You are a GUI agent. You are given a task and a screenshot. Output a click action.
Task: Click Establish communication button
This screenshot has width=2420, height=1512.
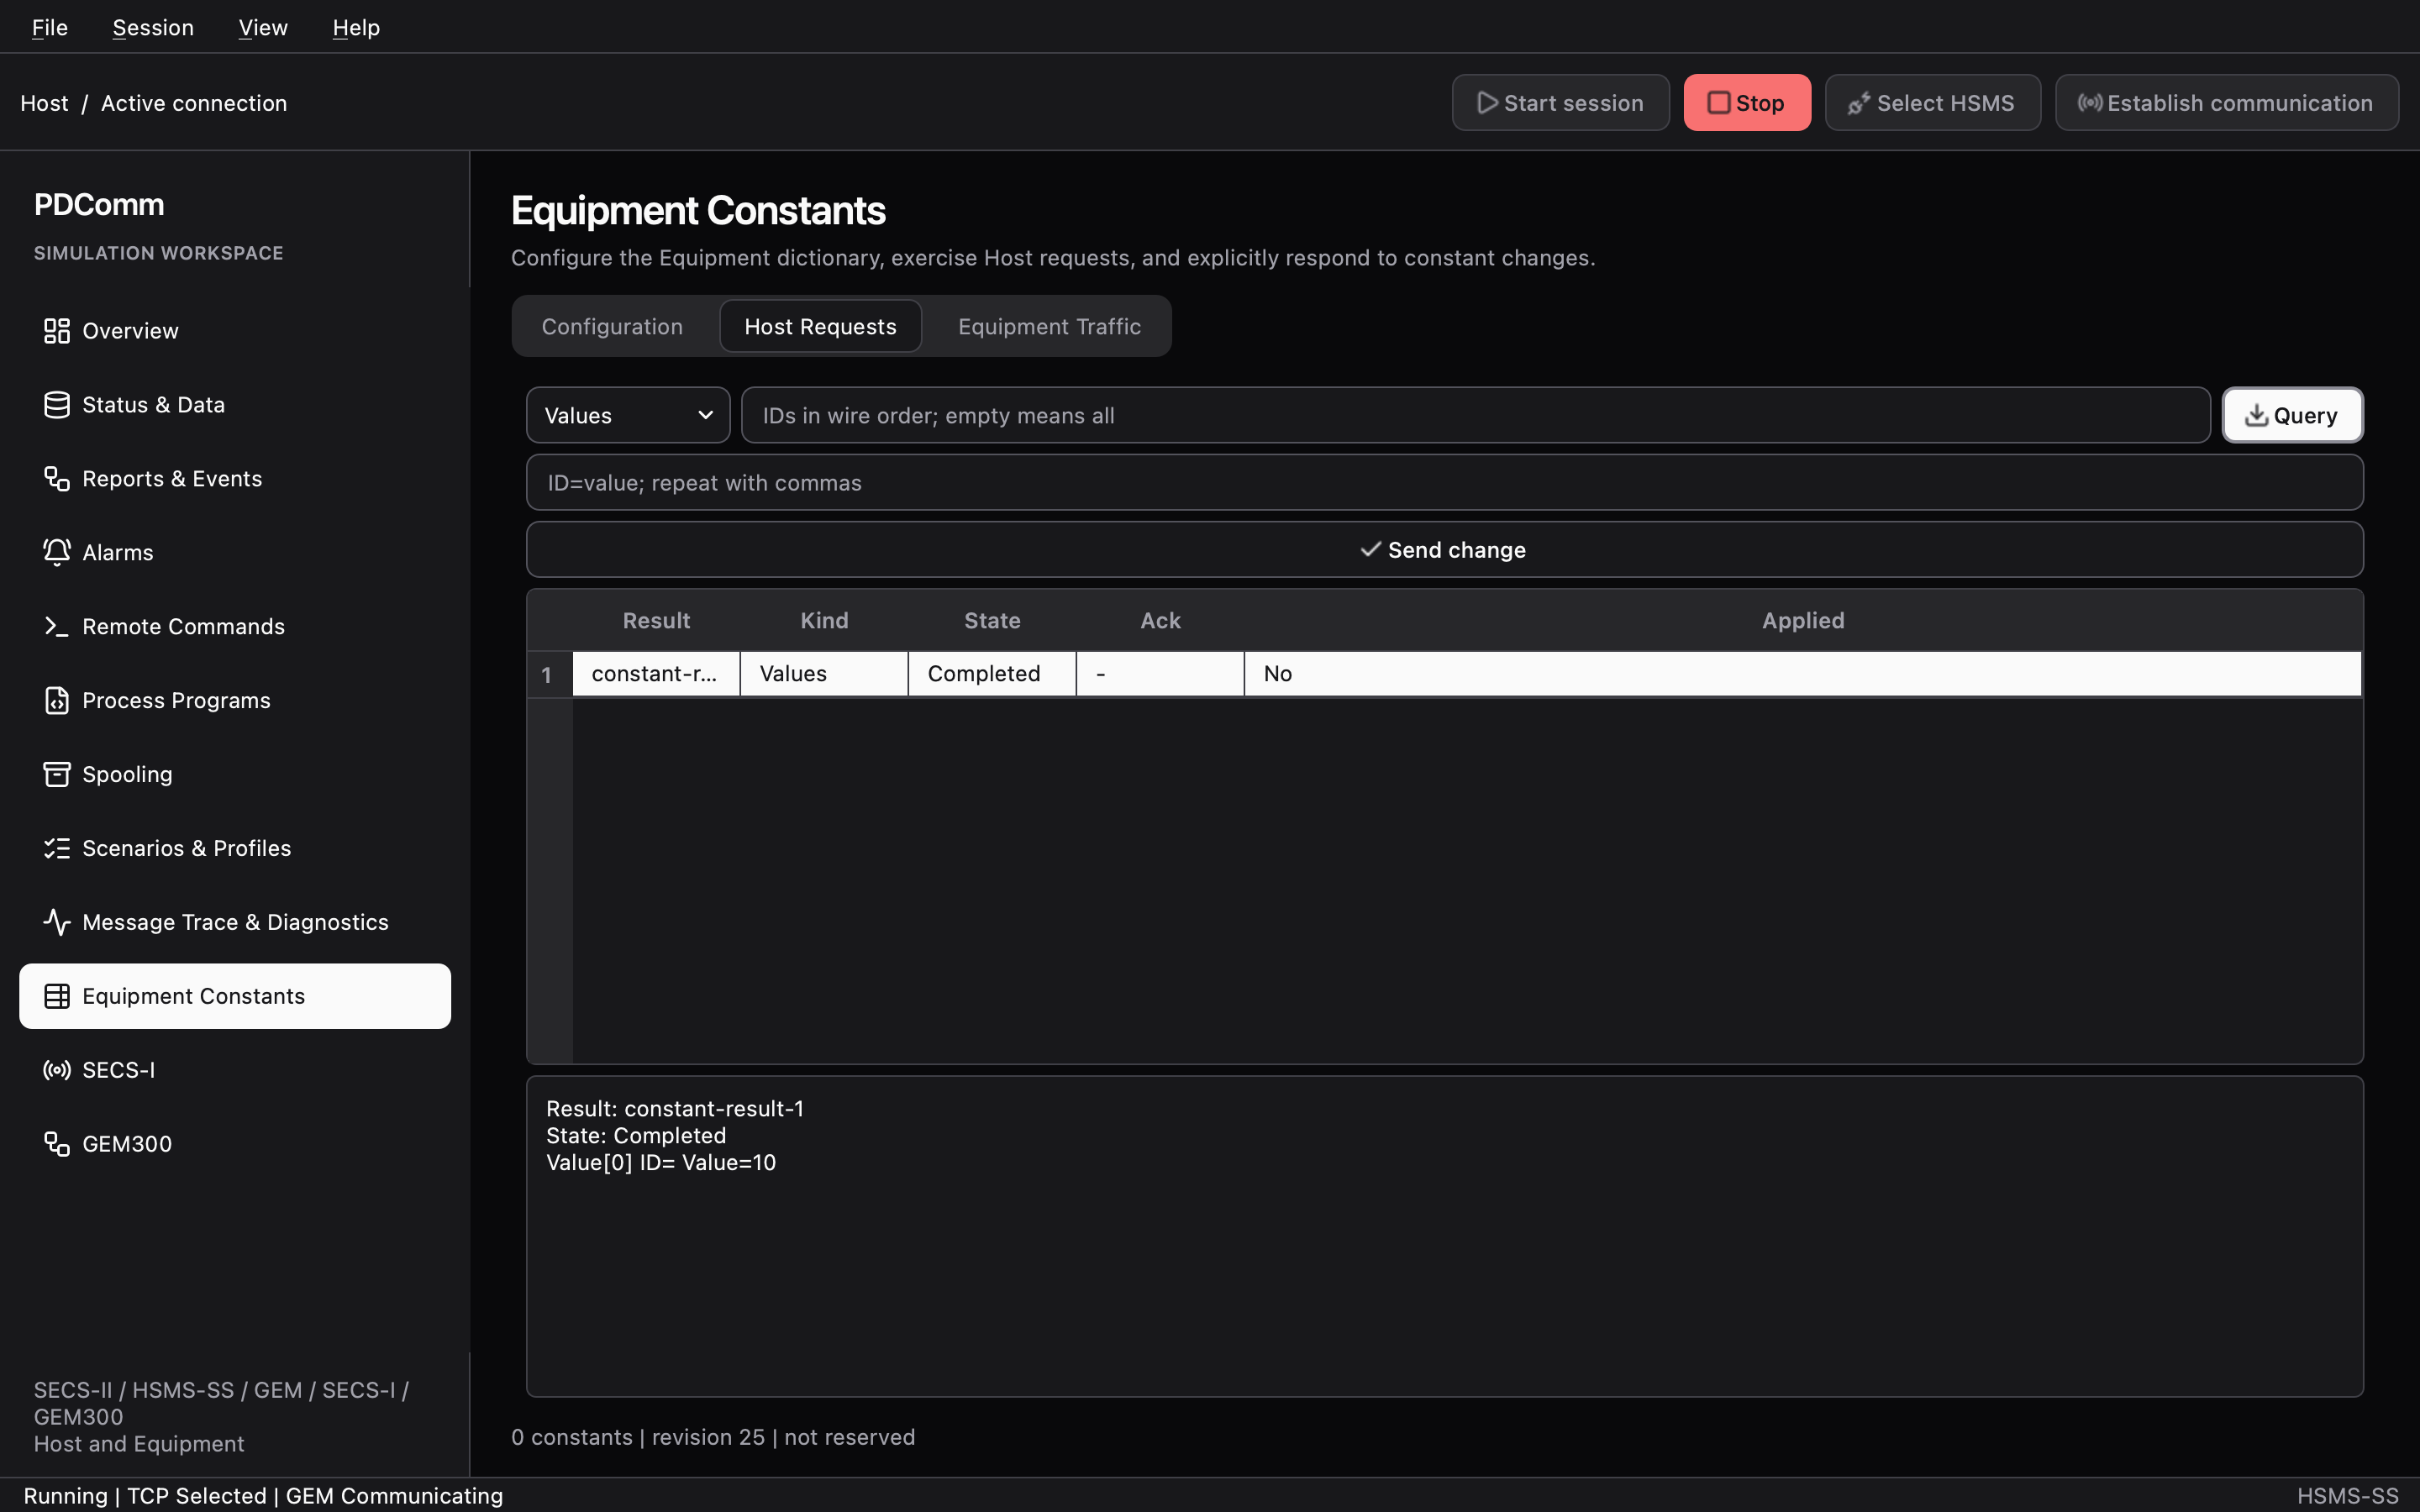point(2226,103)
